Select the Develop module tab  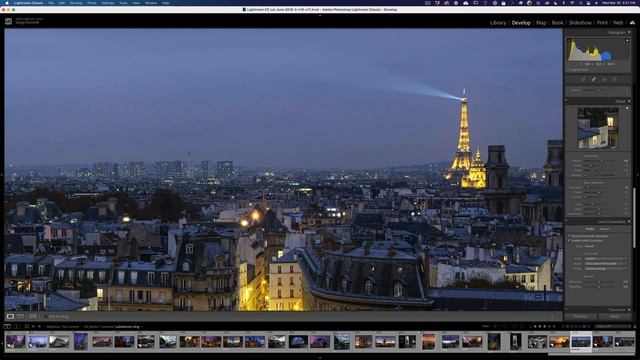click(521, 23)
